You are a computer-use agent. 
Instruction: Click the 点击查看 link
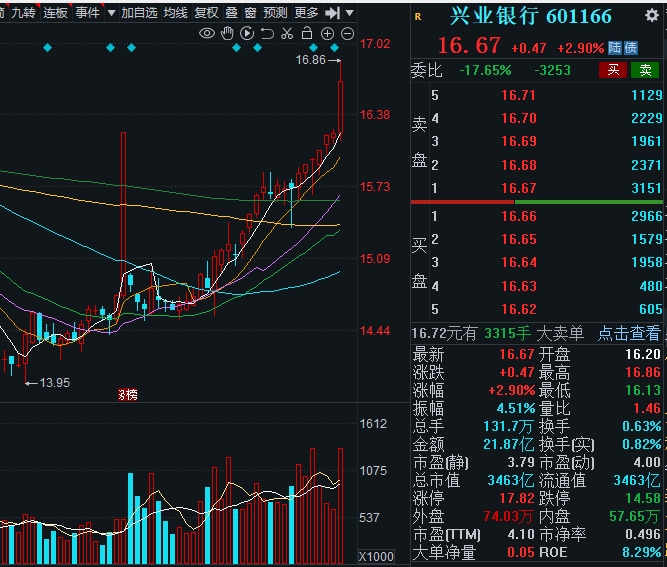(x=629, y=333)
